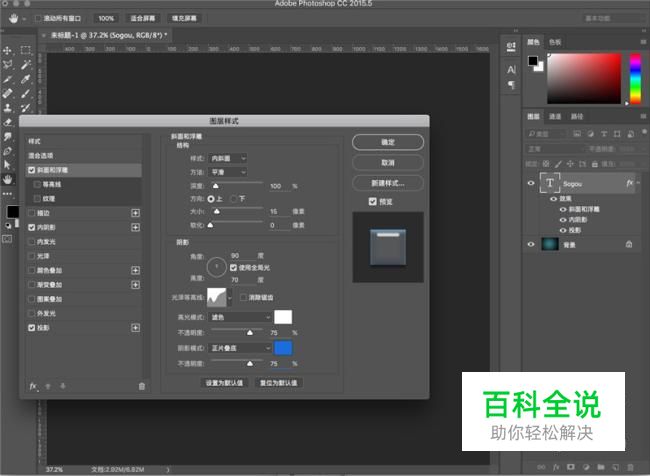Open 高光模式 dropdown showing 滤色

click(x=240, y=317)
